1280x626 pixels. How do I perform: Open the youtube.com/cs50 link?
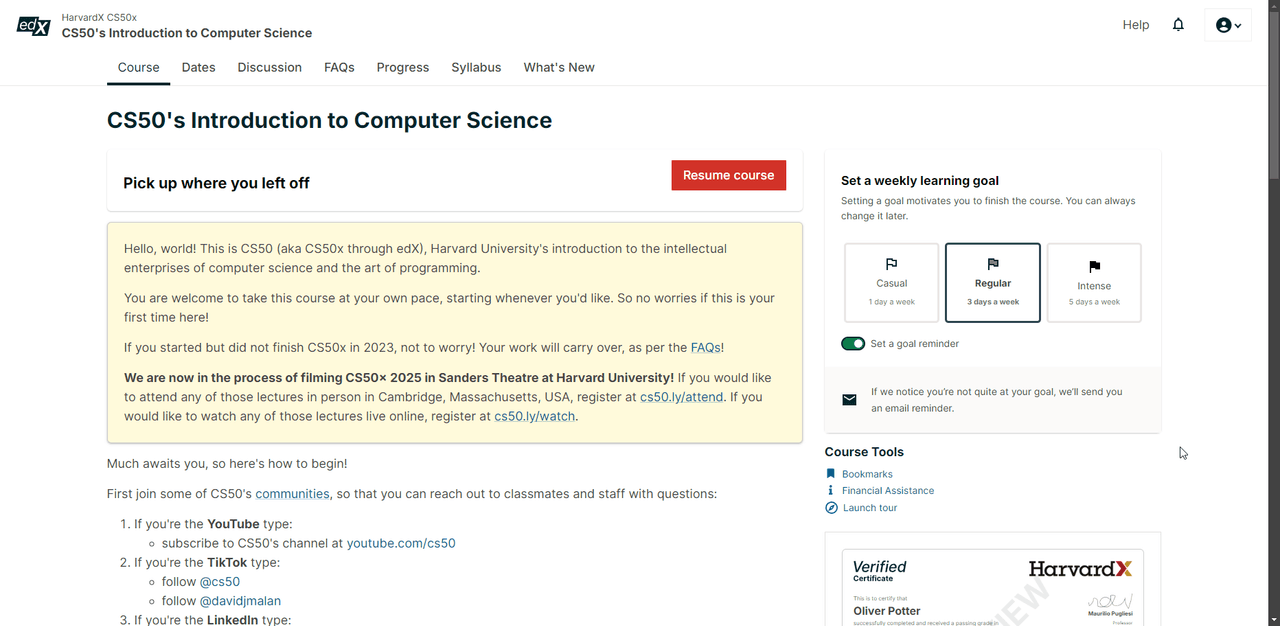pos(401,544)
